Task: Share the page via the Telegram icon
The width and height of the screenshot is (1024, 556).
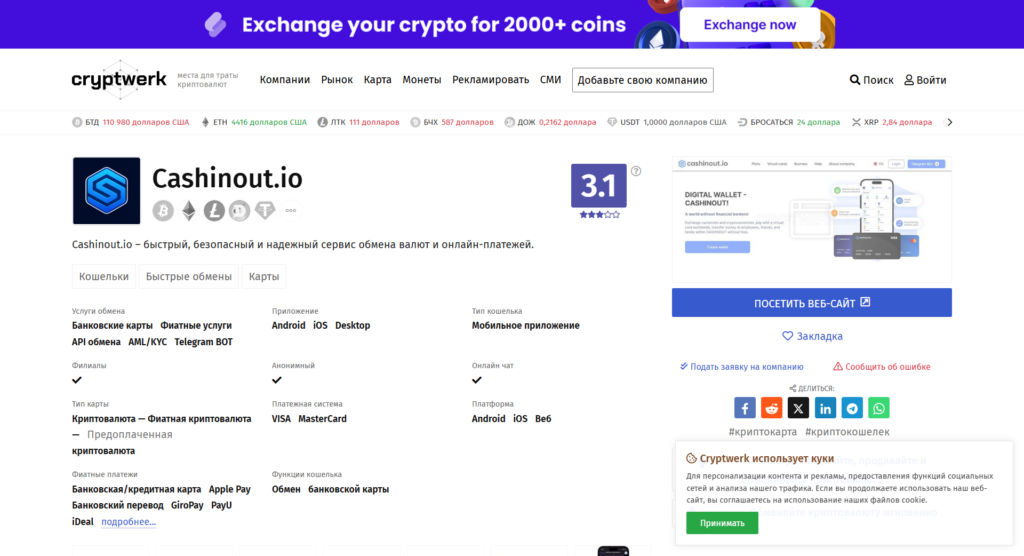Action: 852,408
